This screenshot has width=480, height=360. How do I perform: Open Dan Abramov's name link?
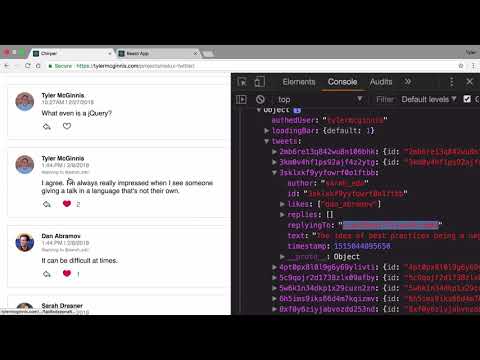tap(61, 236)
